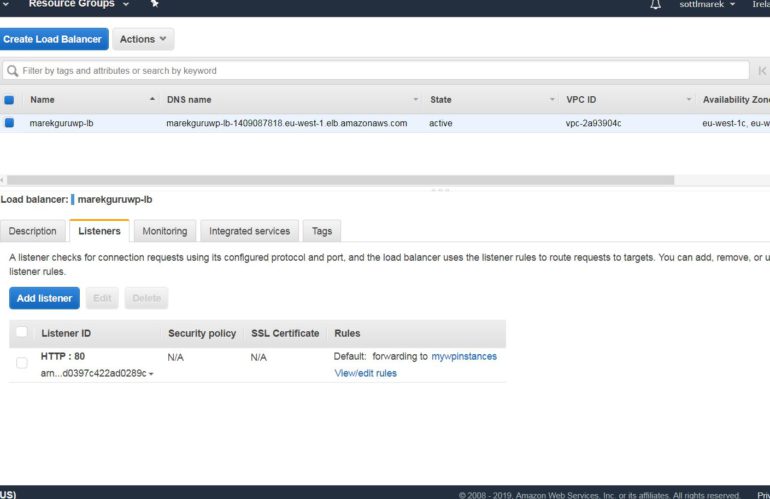Viewport: 770px width, 499px height.
Task: Open DNS name column sort arrow
Action: click(x=415, y=99)
